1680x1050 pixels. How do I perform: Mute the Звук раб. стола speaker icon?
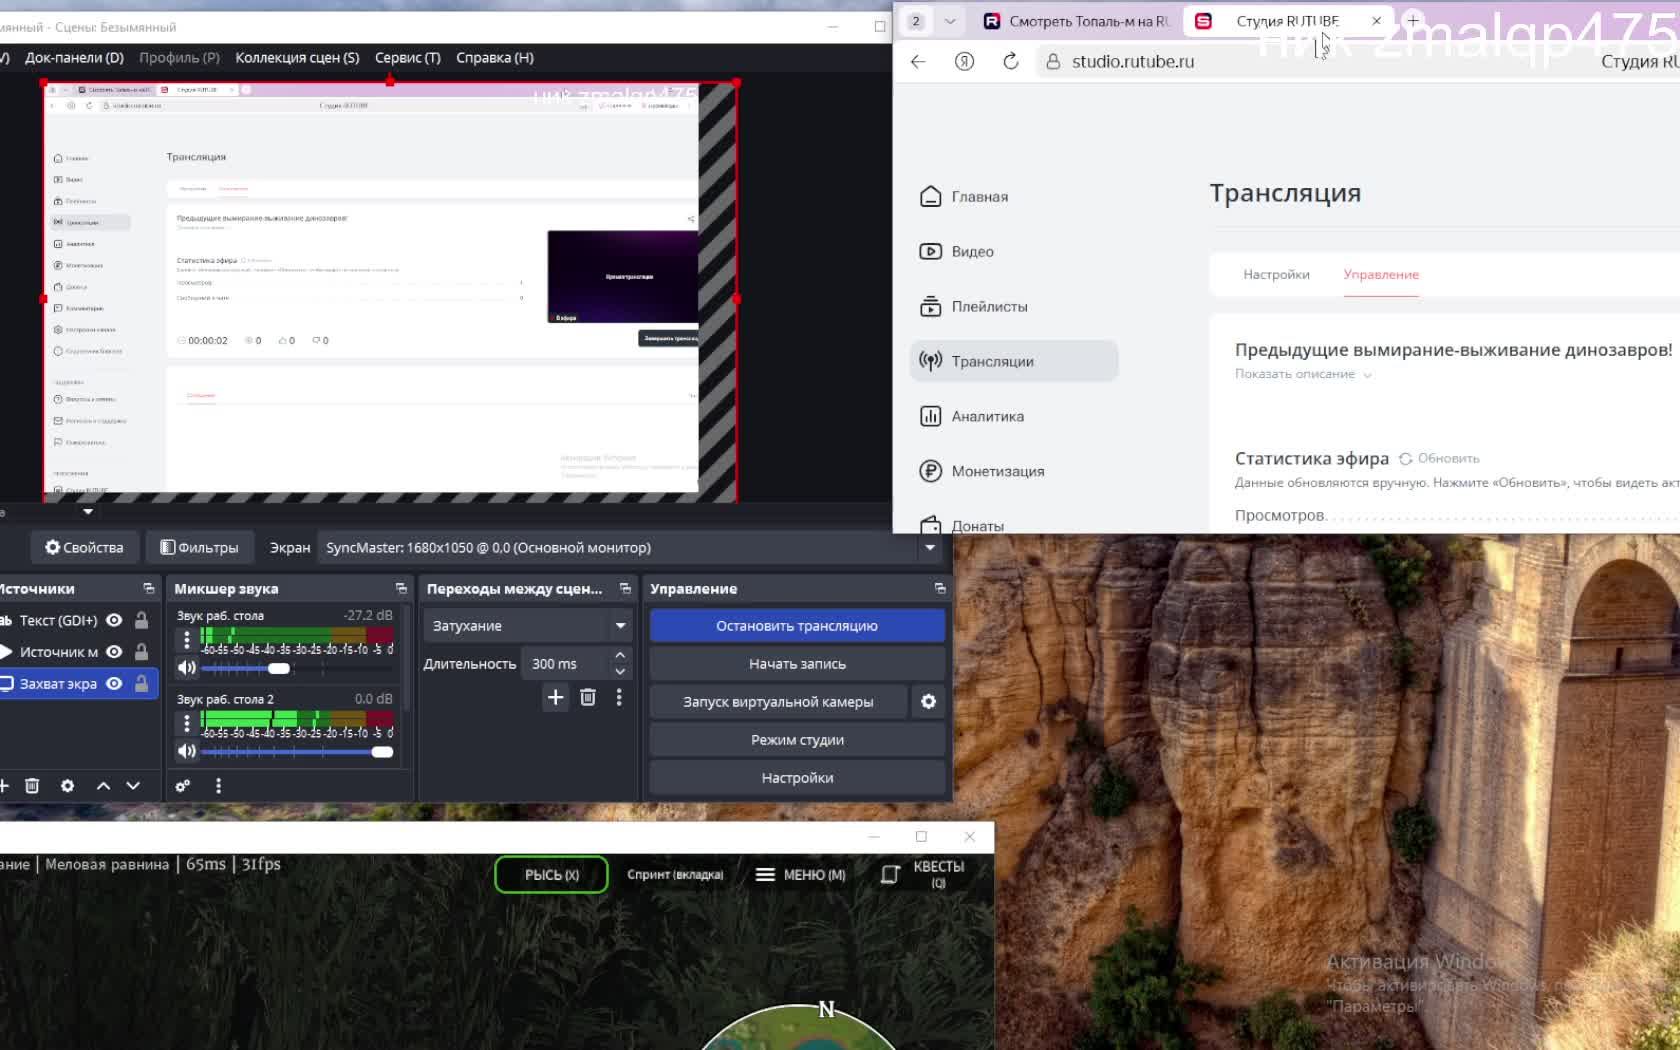pyautogui.click(x=186, y=668)
